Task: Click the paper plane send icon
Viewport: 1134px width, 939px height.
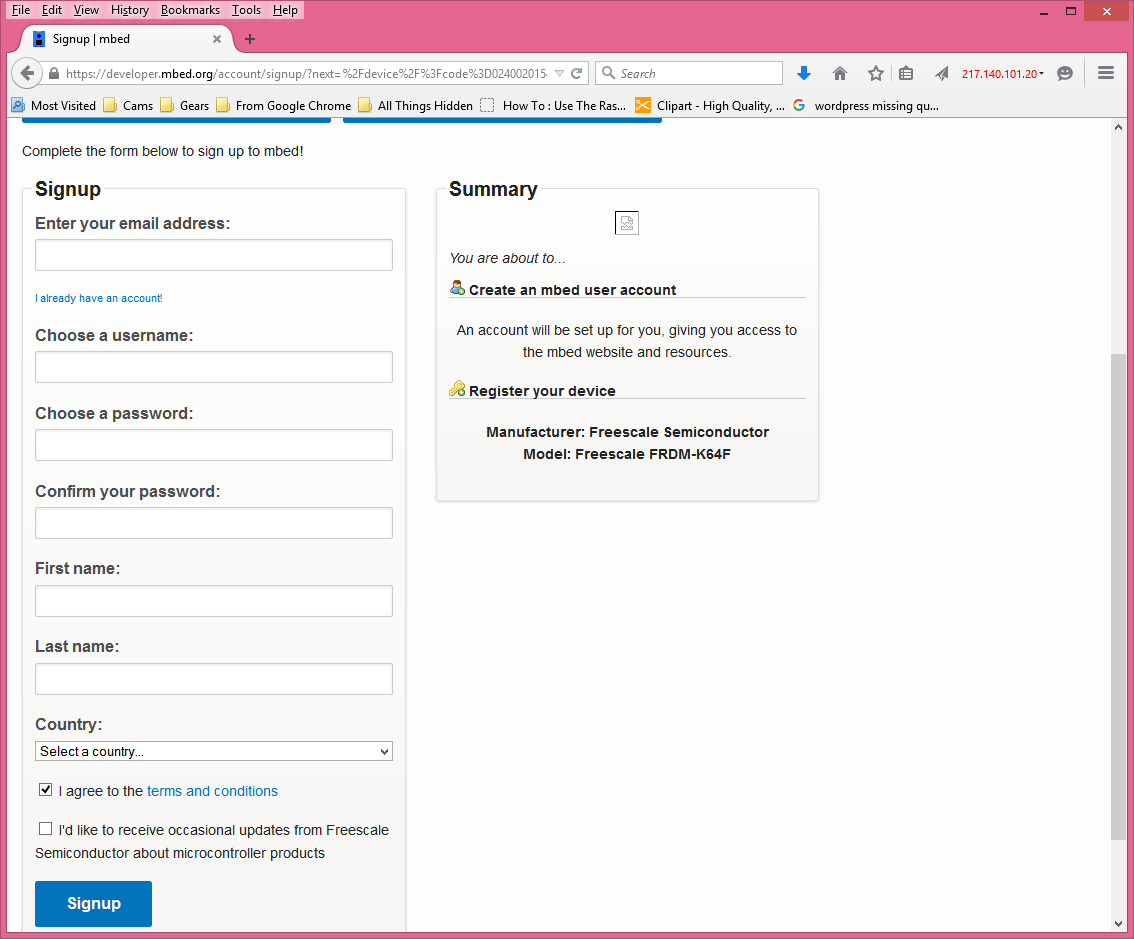Action: coord(941,73)
